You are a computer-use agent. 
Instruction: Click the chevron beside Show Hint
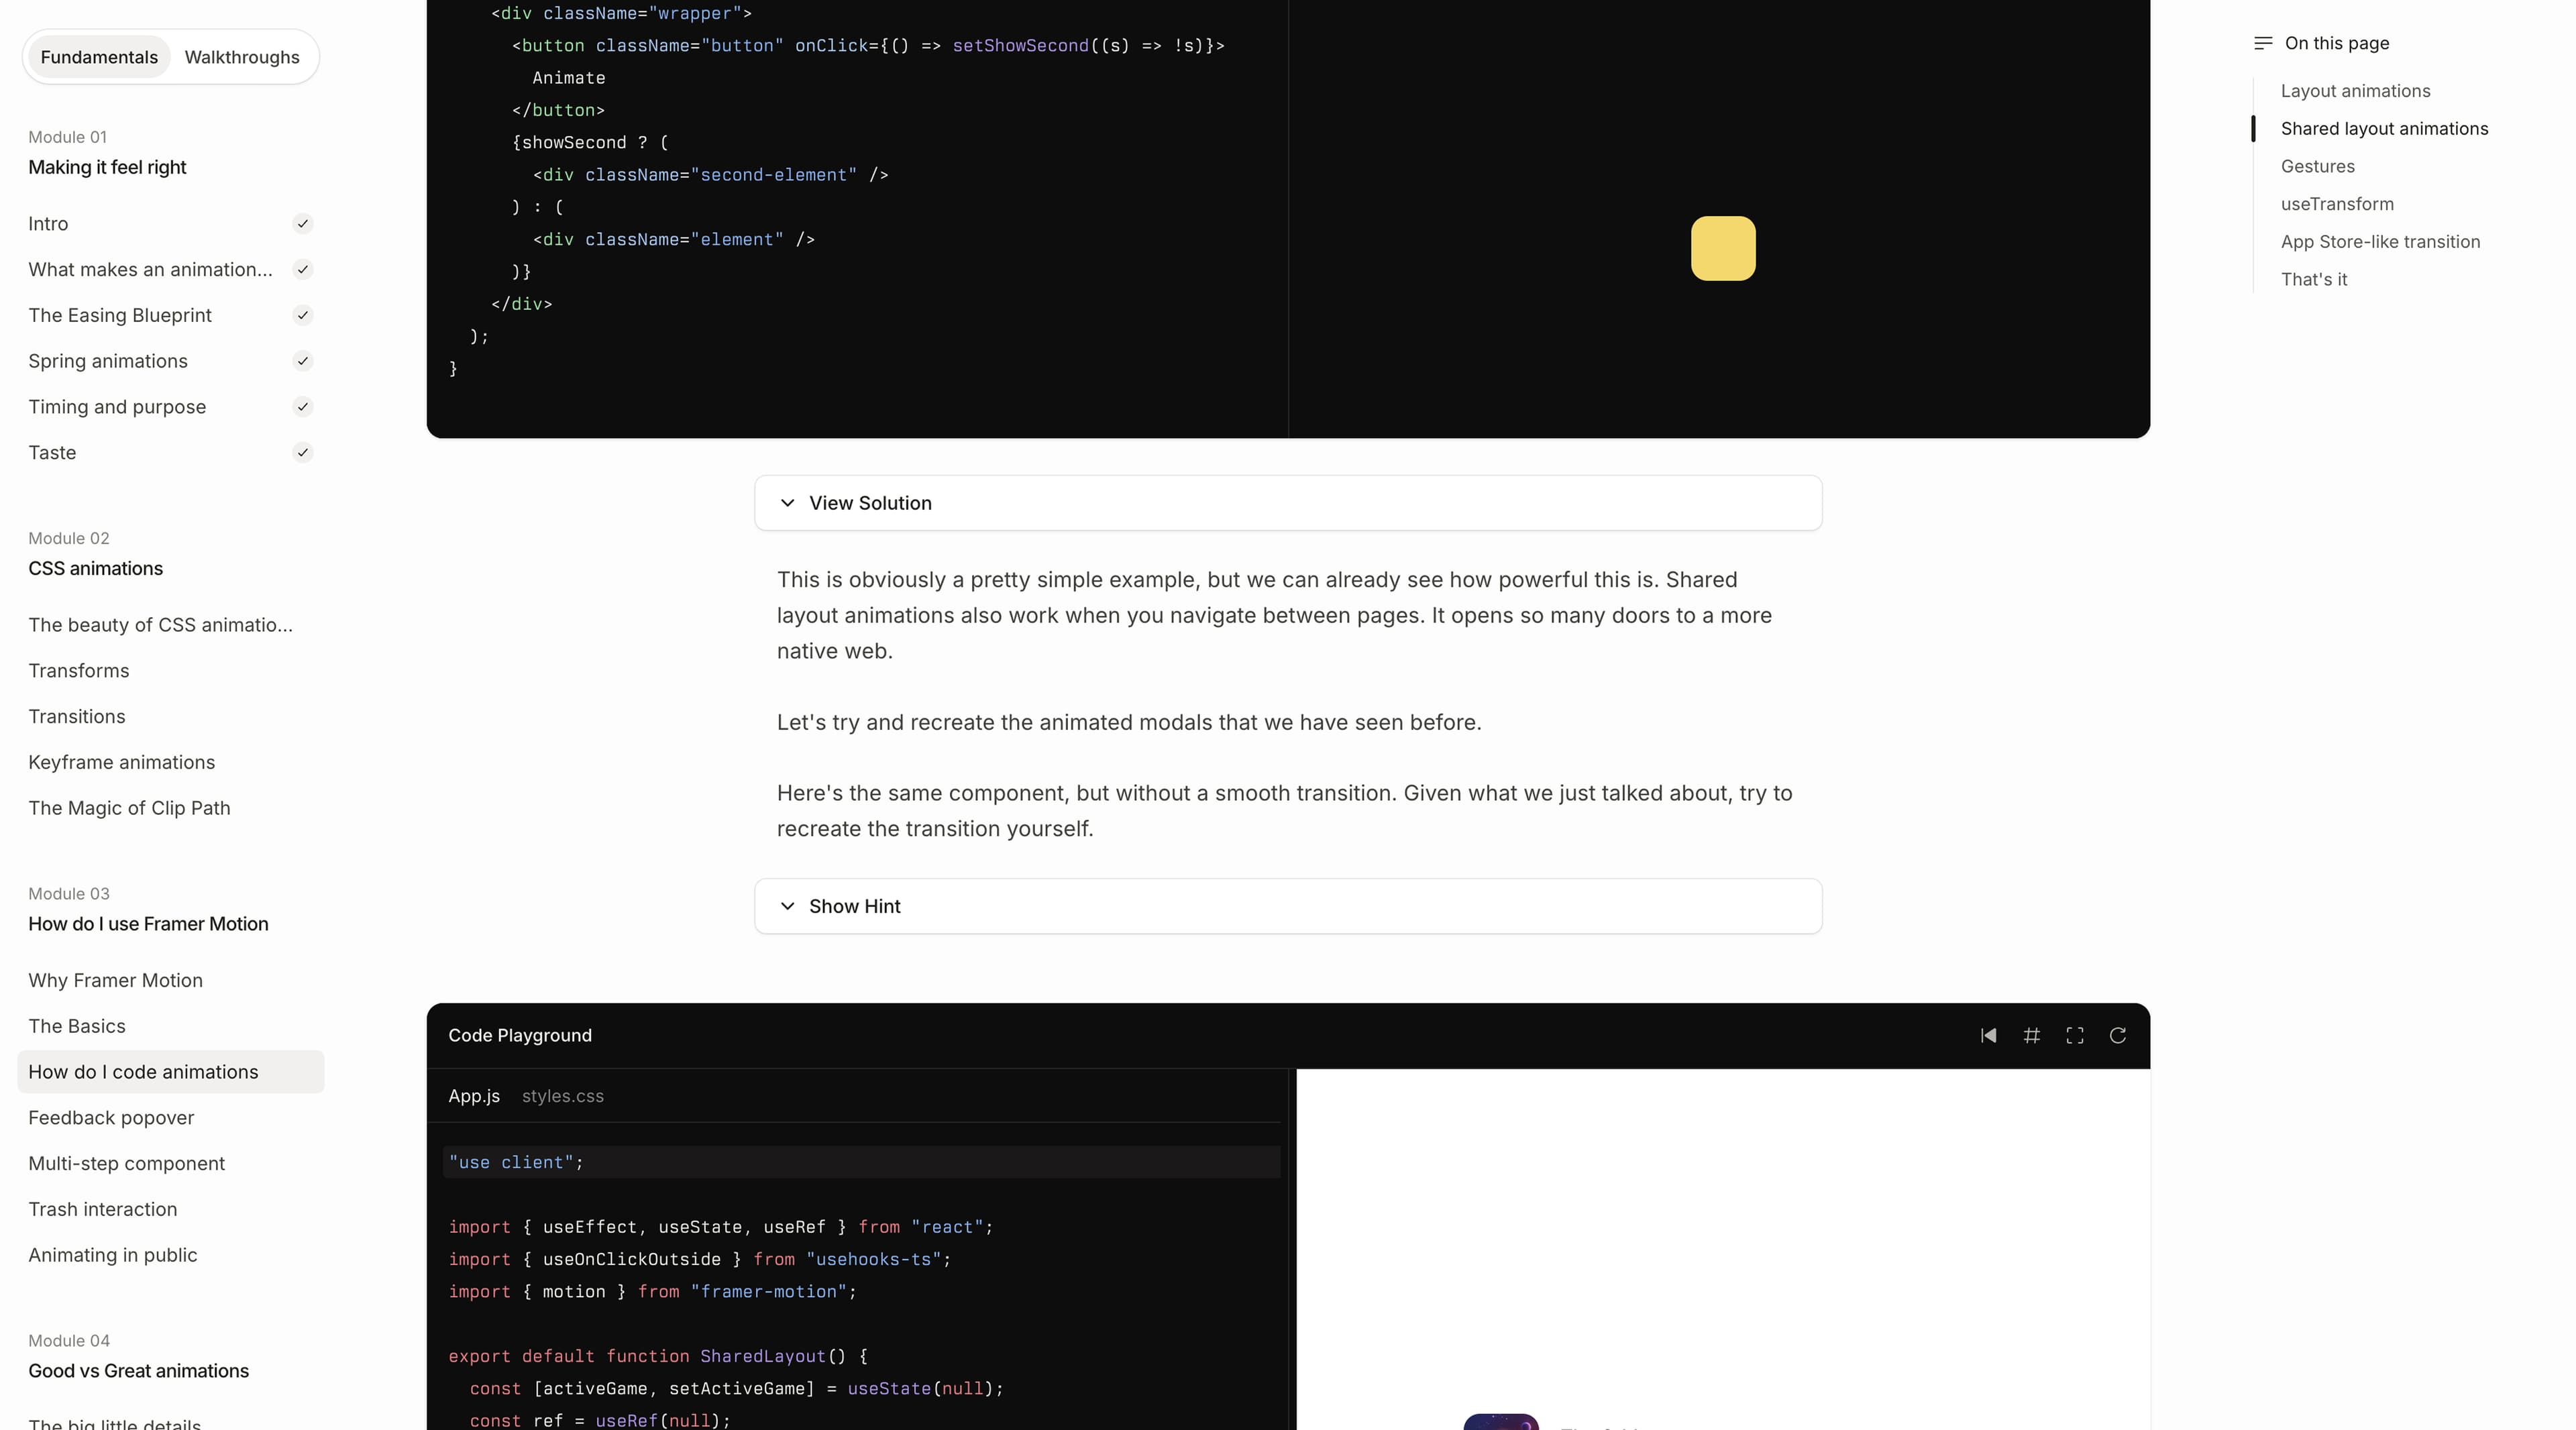pyautogui.click(x=787, y=906)
